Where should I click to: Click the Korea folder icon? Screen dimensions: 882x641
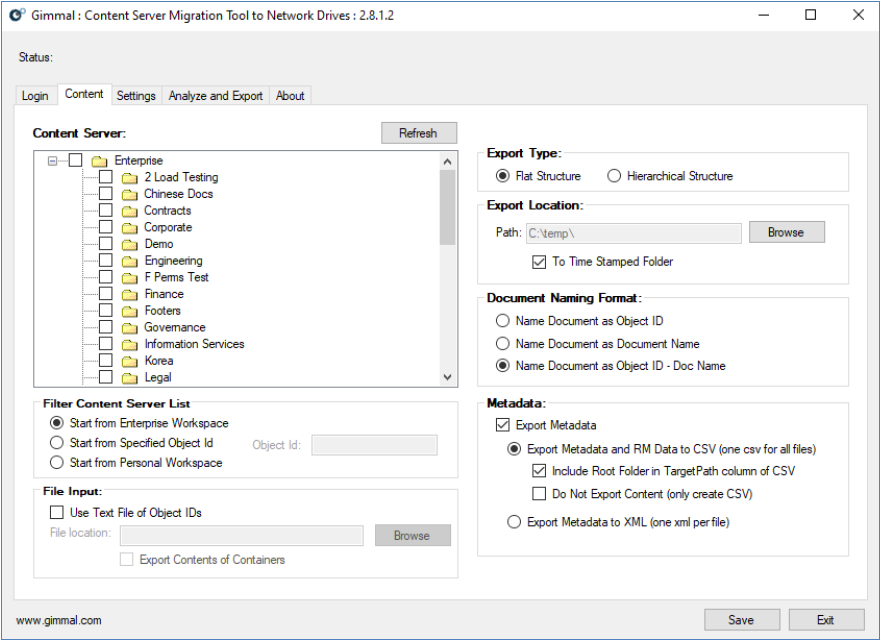coord(129,361)
